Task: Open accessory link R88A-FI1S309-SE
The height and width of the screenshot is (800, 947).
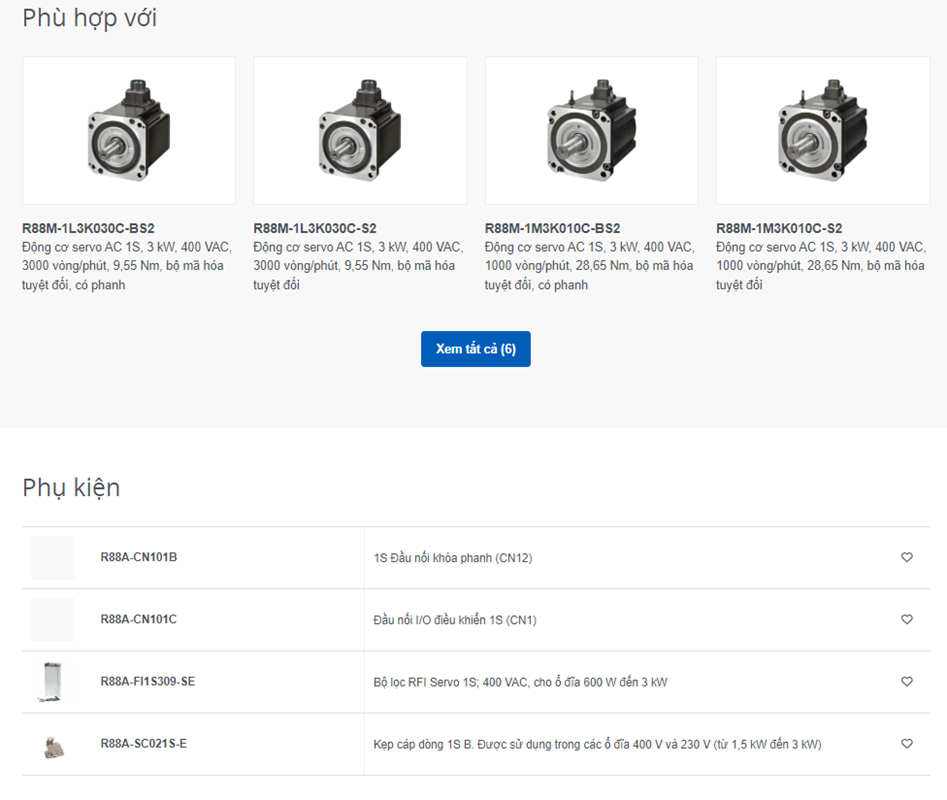Action: point(147,682)
